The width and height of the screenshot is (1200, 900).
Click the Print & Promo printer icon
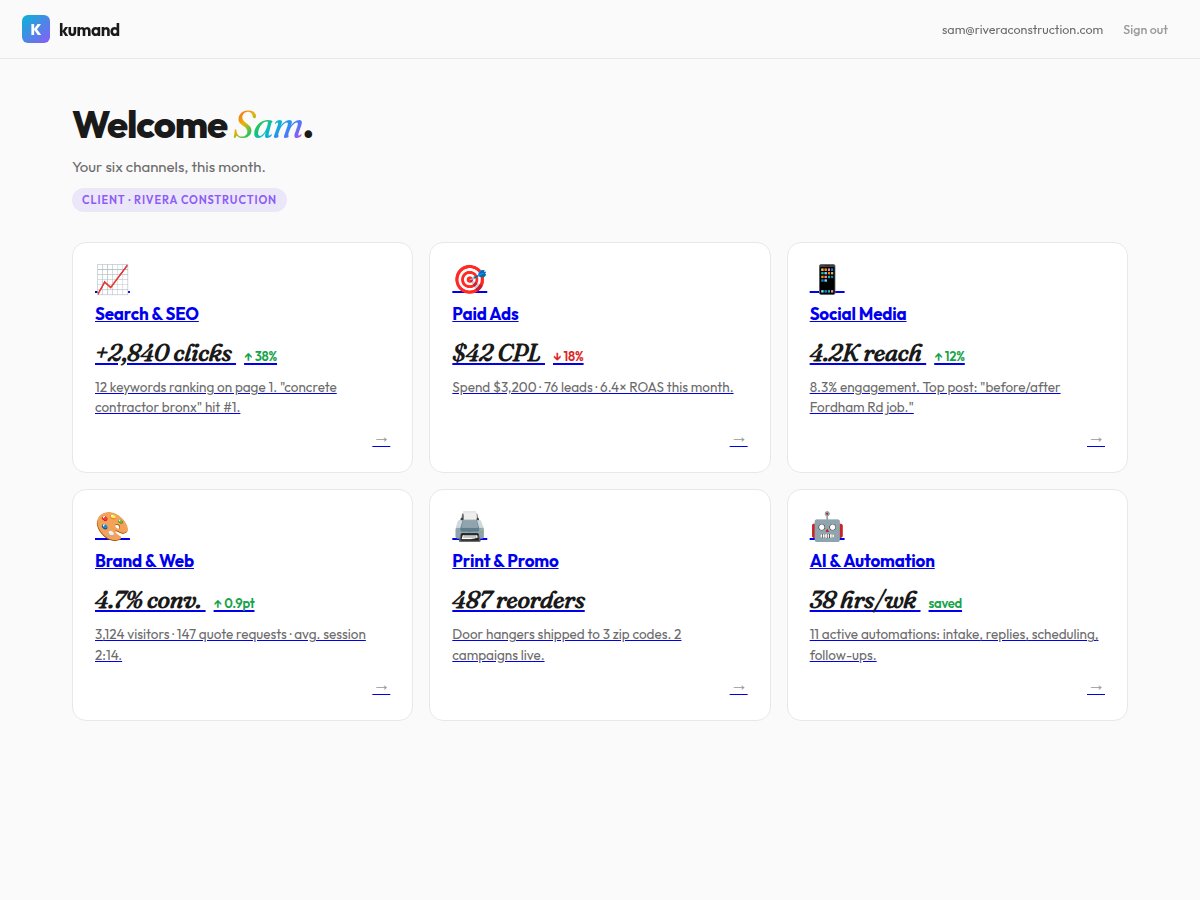point(469,526)
